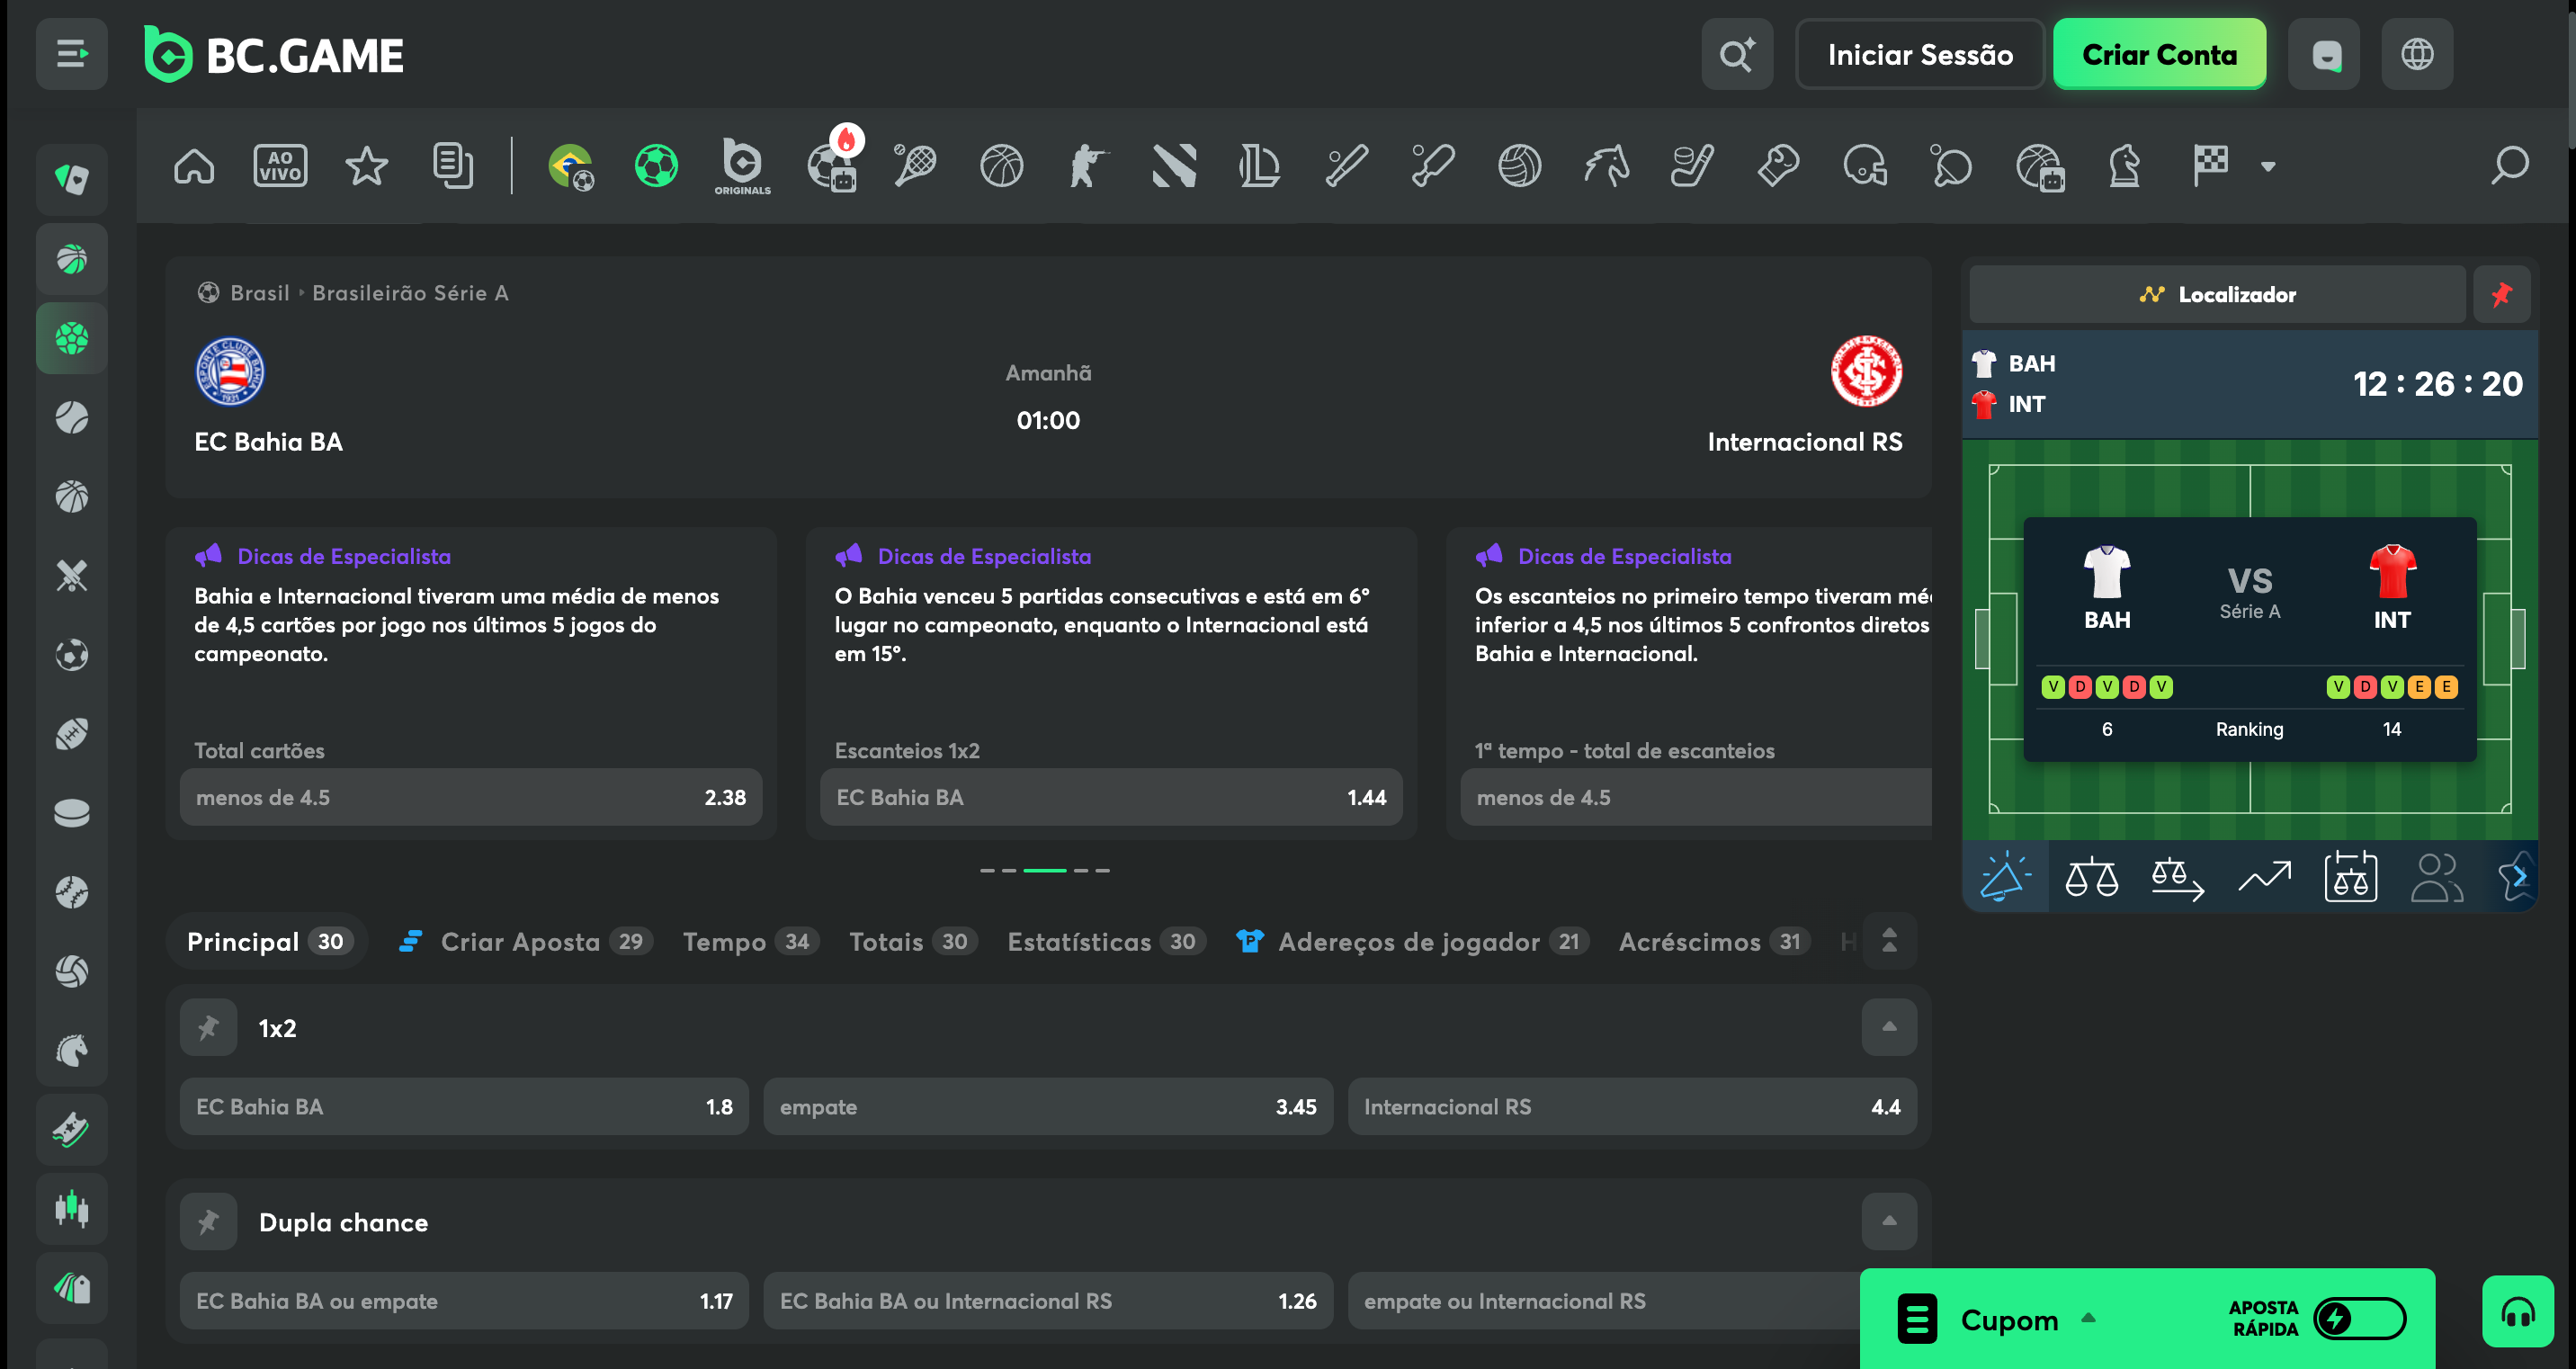Image resolution: width=2576 pixels, height=1369 pixels.
Task: Select the tennis racket sport icon
Action: pos(915,165)
